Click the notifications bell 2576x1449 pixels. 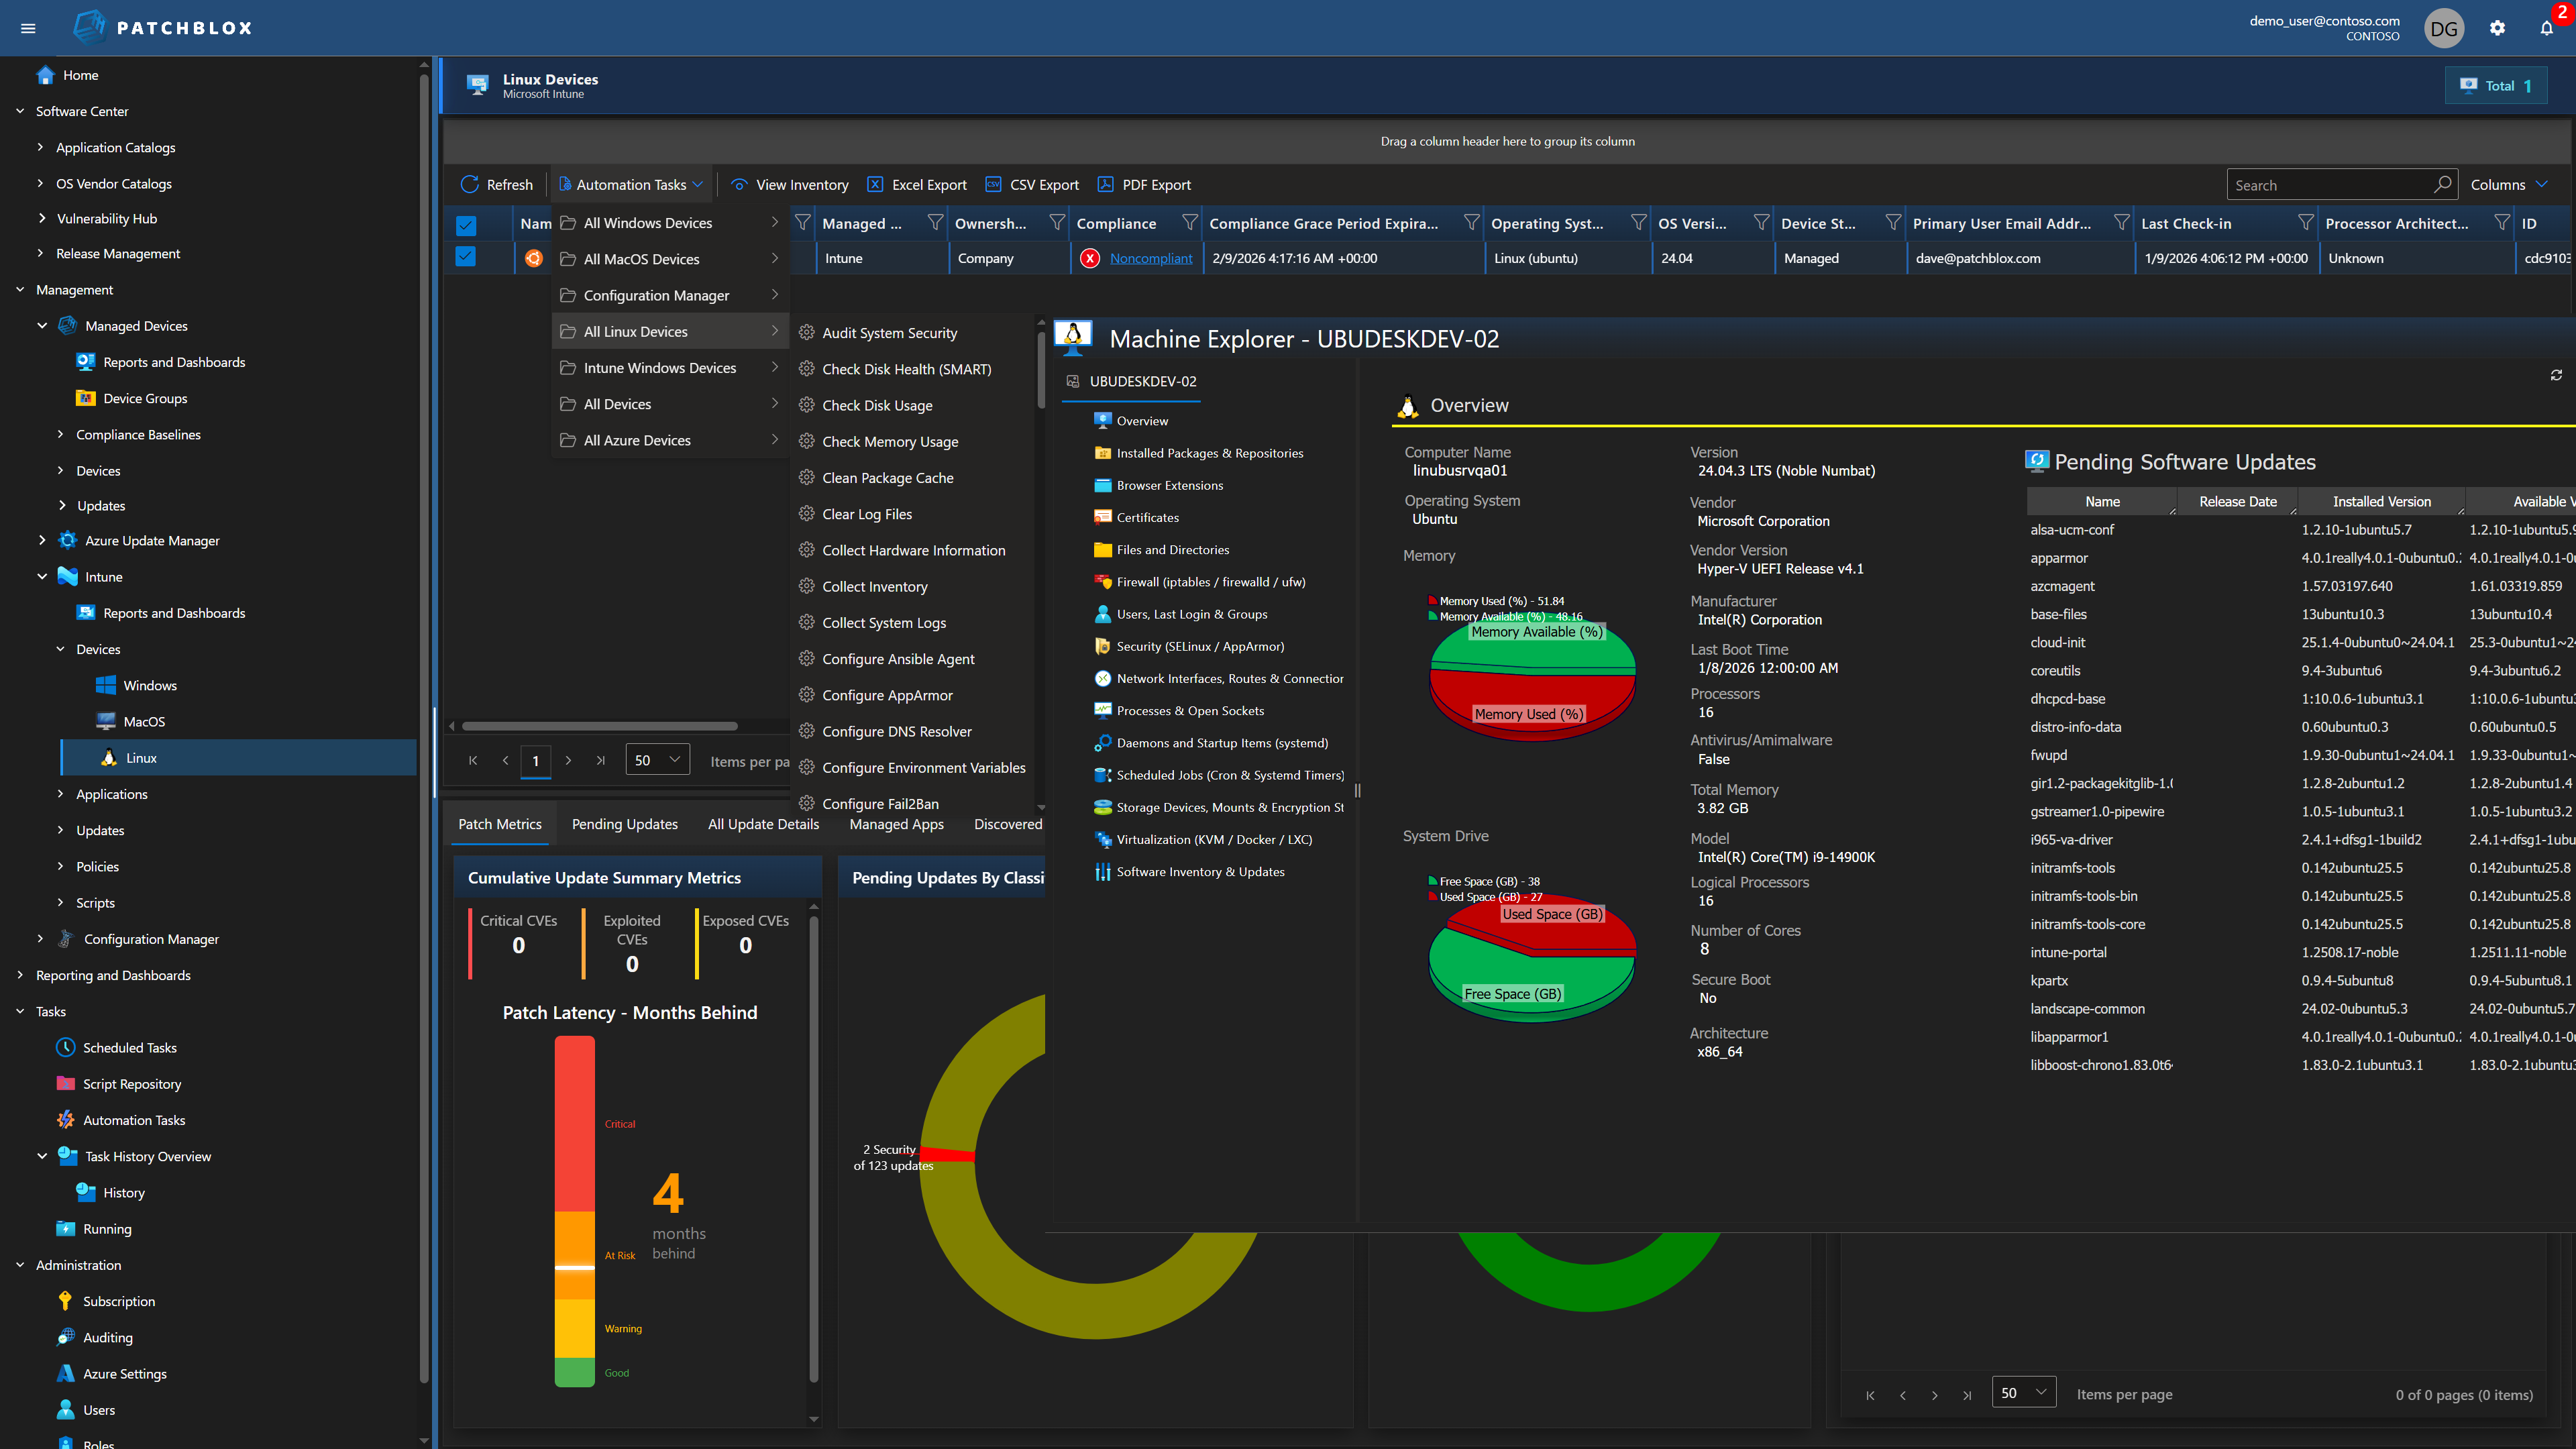[2545, 27]
